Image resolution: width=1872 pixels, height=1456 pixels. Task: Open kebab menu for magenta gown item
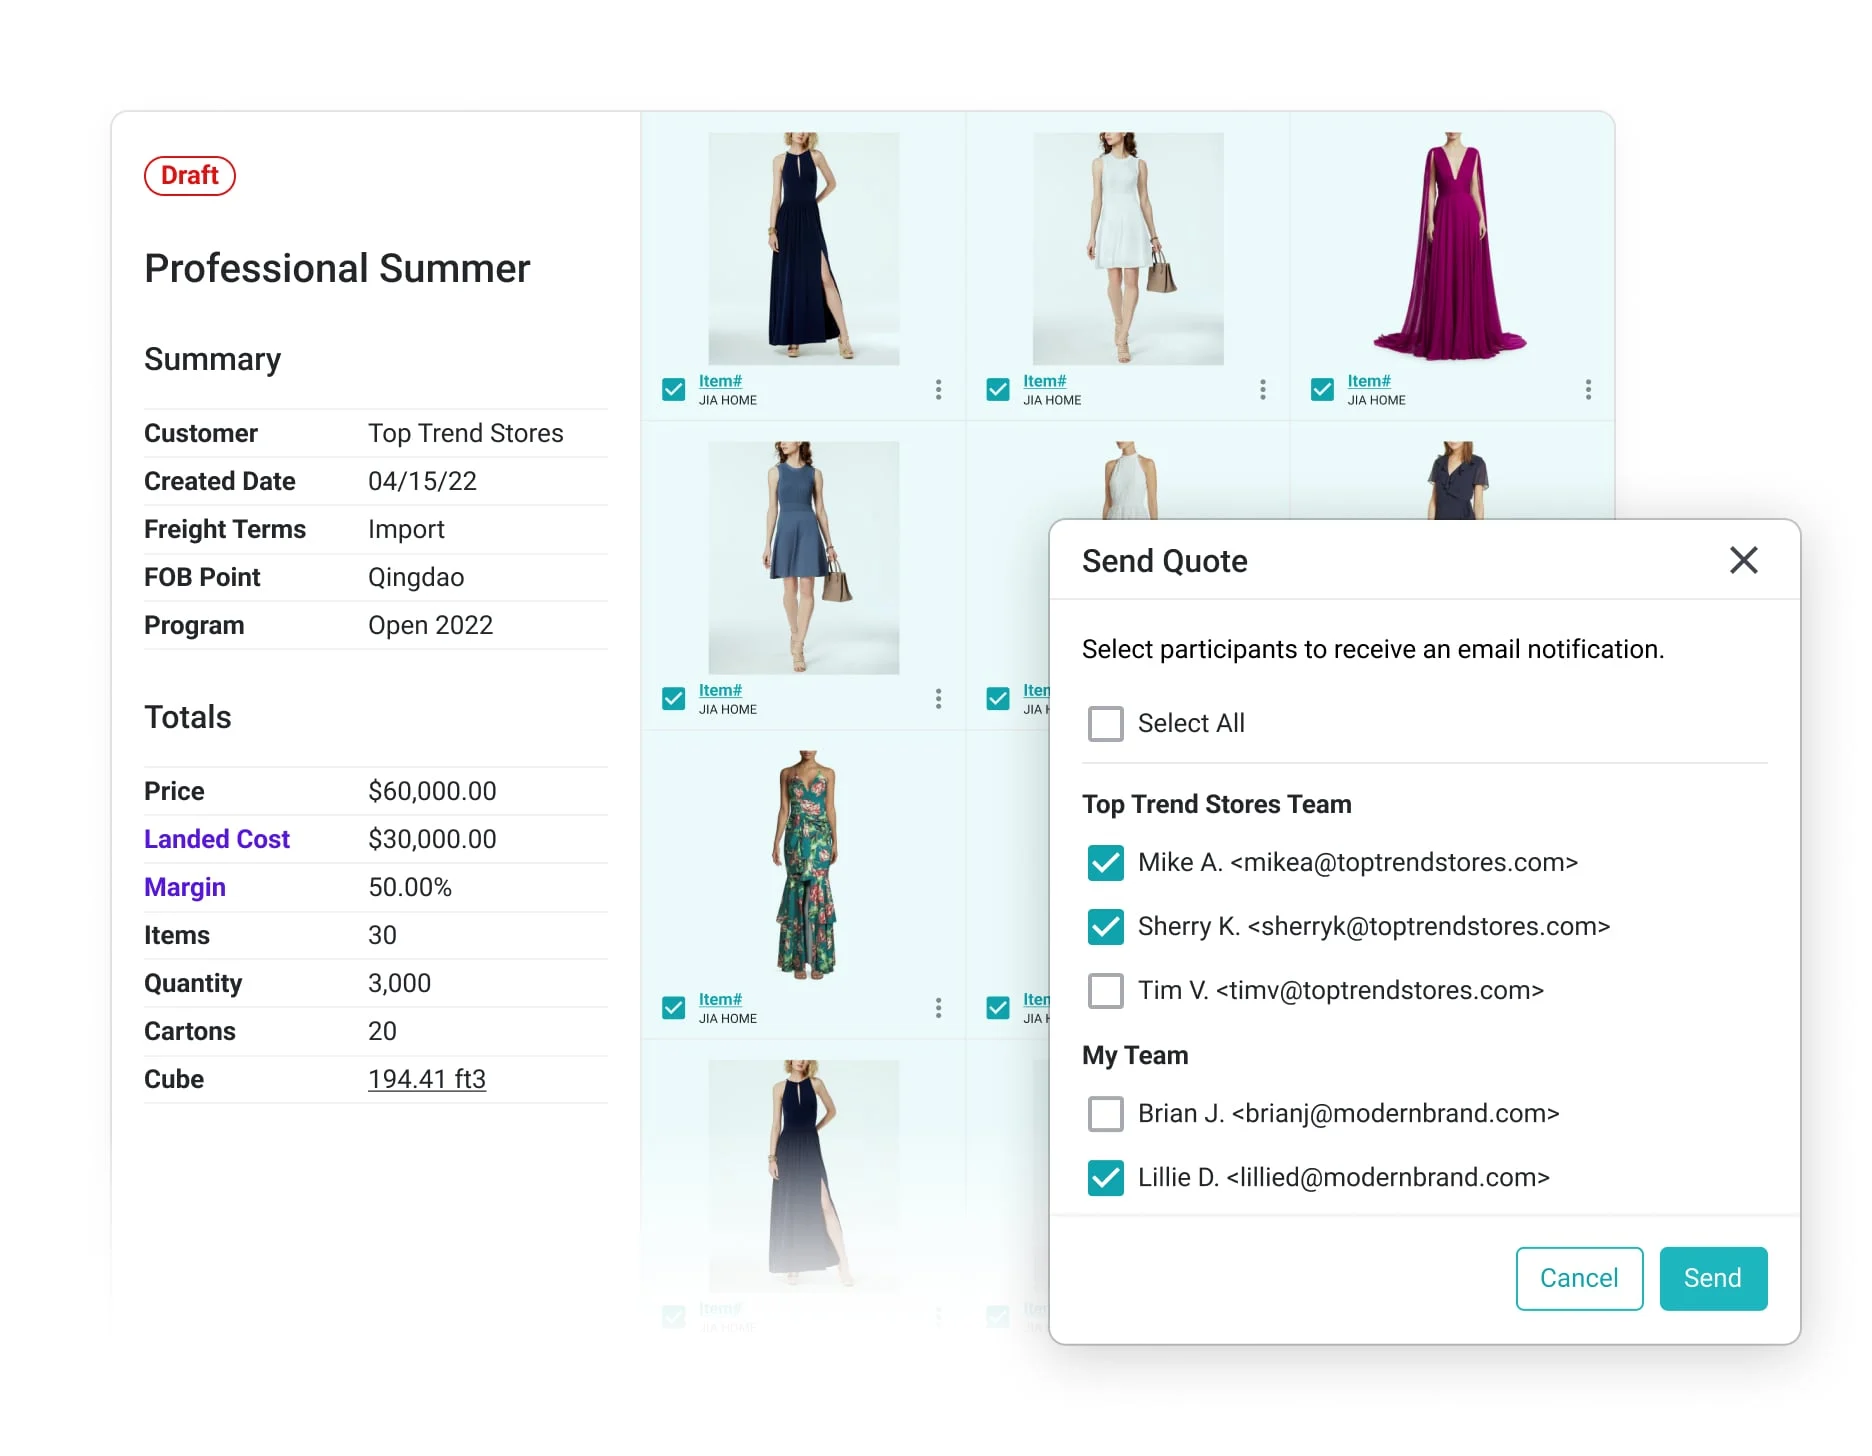click(x=1587, y=389)
